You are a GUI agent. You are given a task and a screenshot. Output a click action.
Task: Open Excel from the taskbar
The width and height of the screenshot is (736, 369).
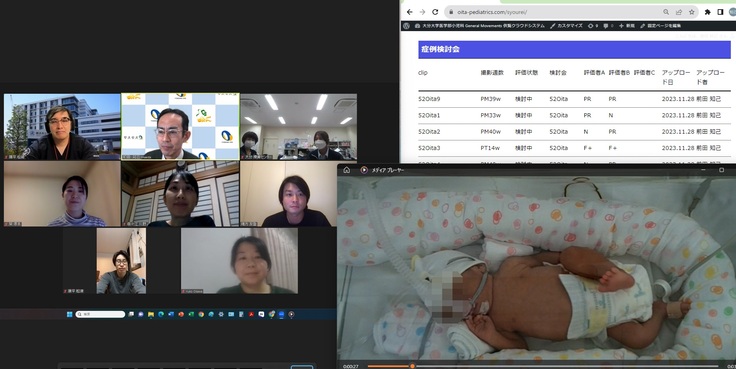191,314
